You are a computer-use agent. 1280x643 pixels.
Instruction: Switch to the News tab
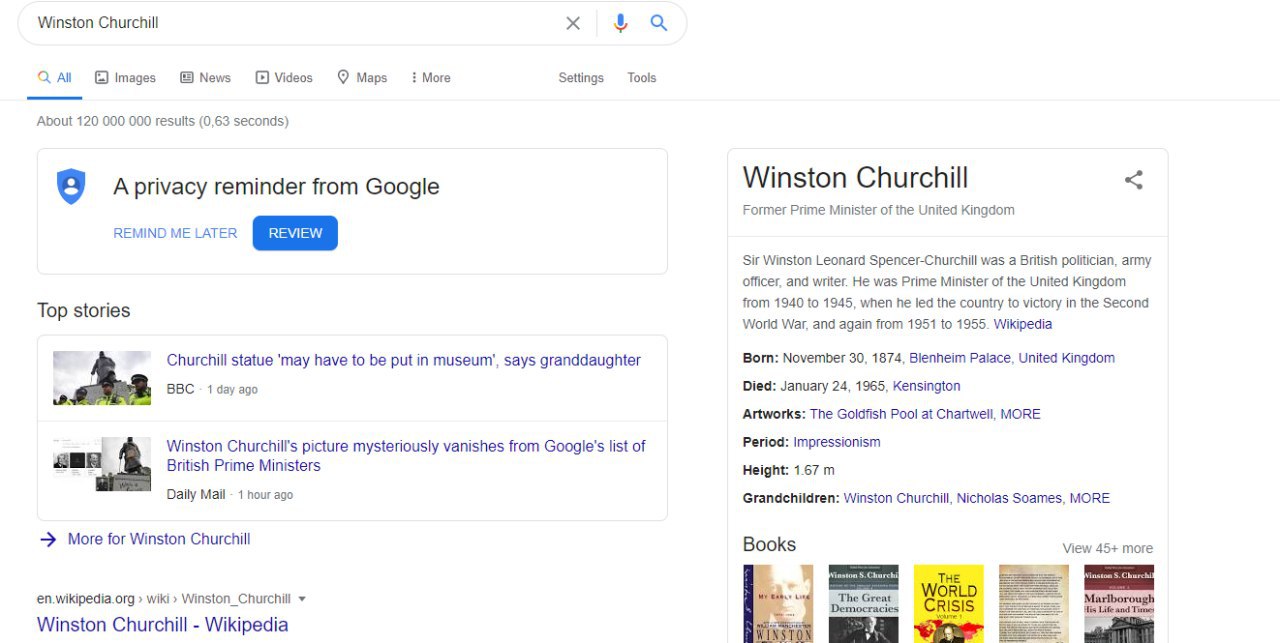[x=205, y=78]
